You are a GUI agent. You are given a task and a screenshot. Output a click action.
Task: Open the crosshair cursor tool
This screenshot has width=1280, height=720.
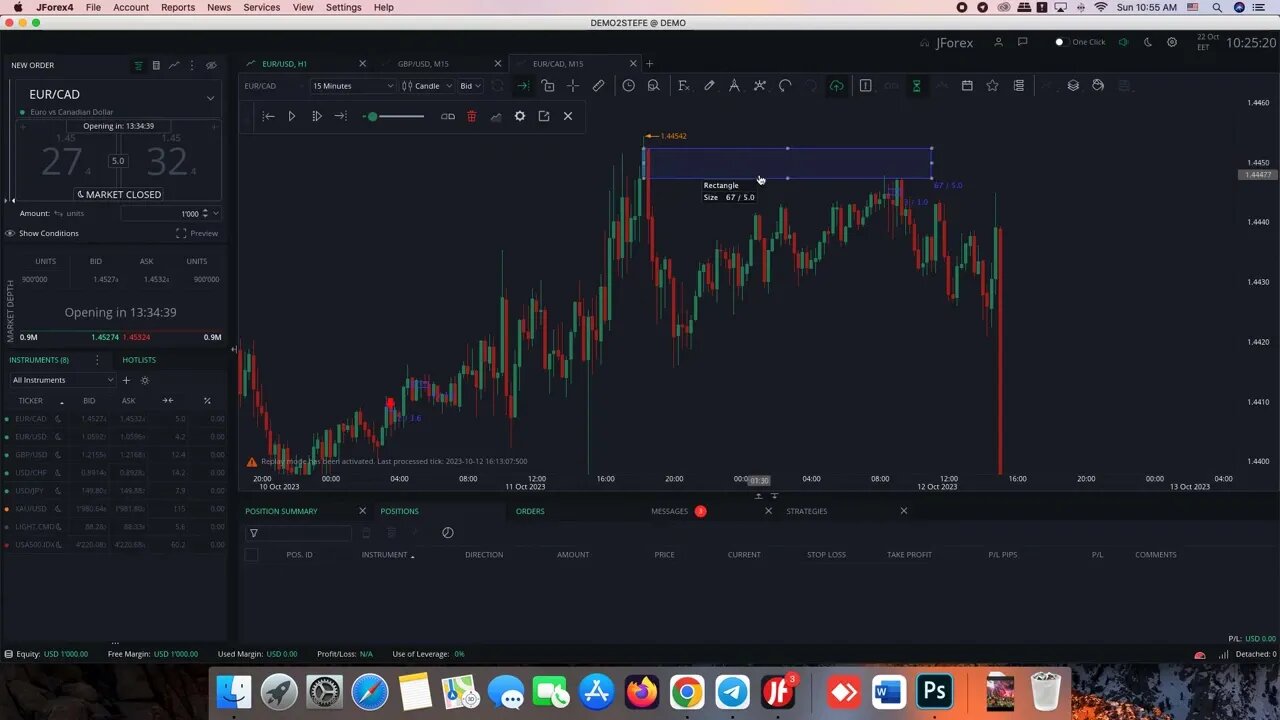point(573,86)
